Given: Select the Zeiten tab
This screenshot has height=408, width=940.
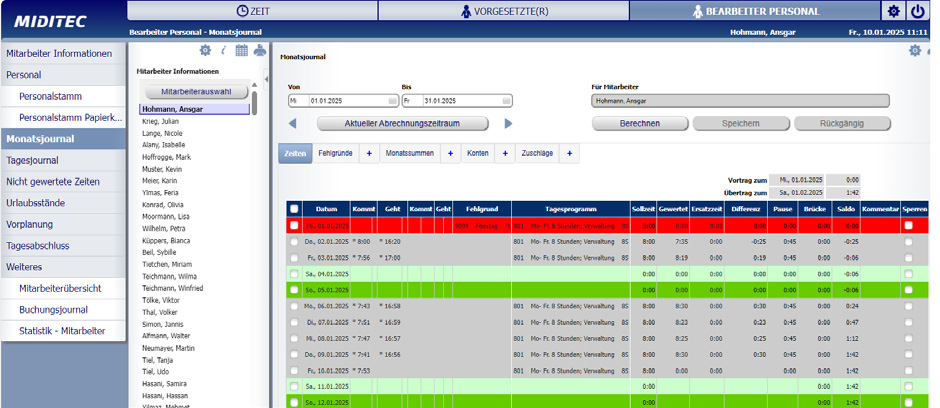Looking at the screenshot, I should point(295,153).
